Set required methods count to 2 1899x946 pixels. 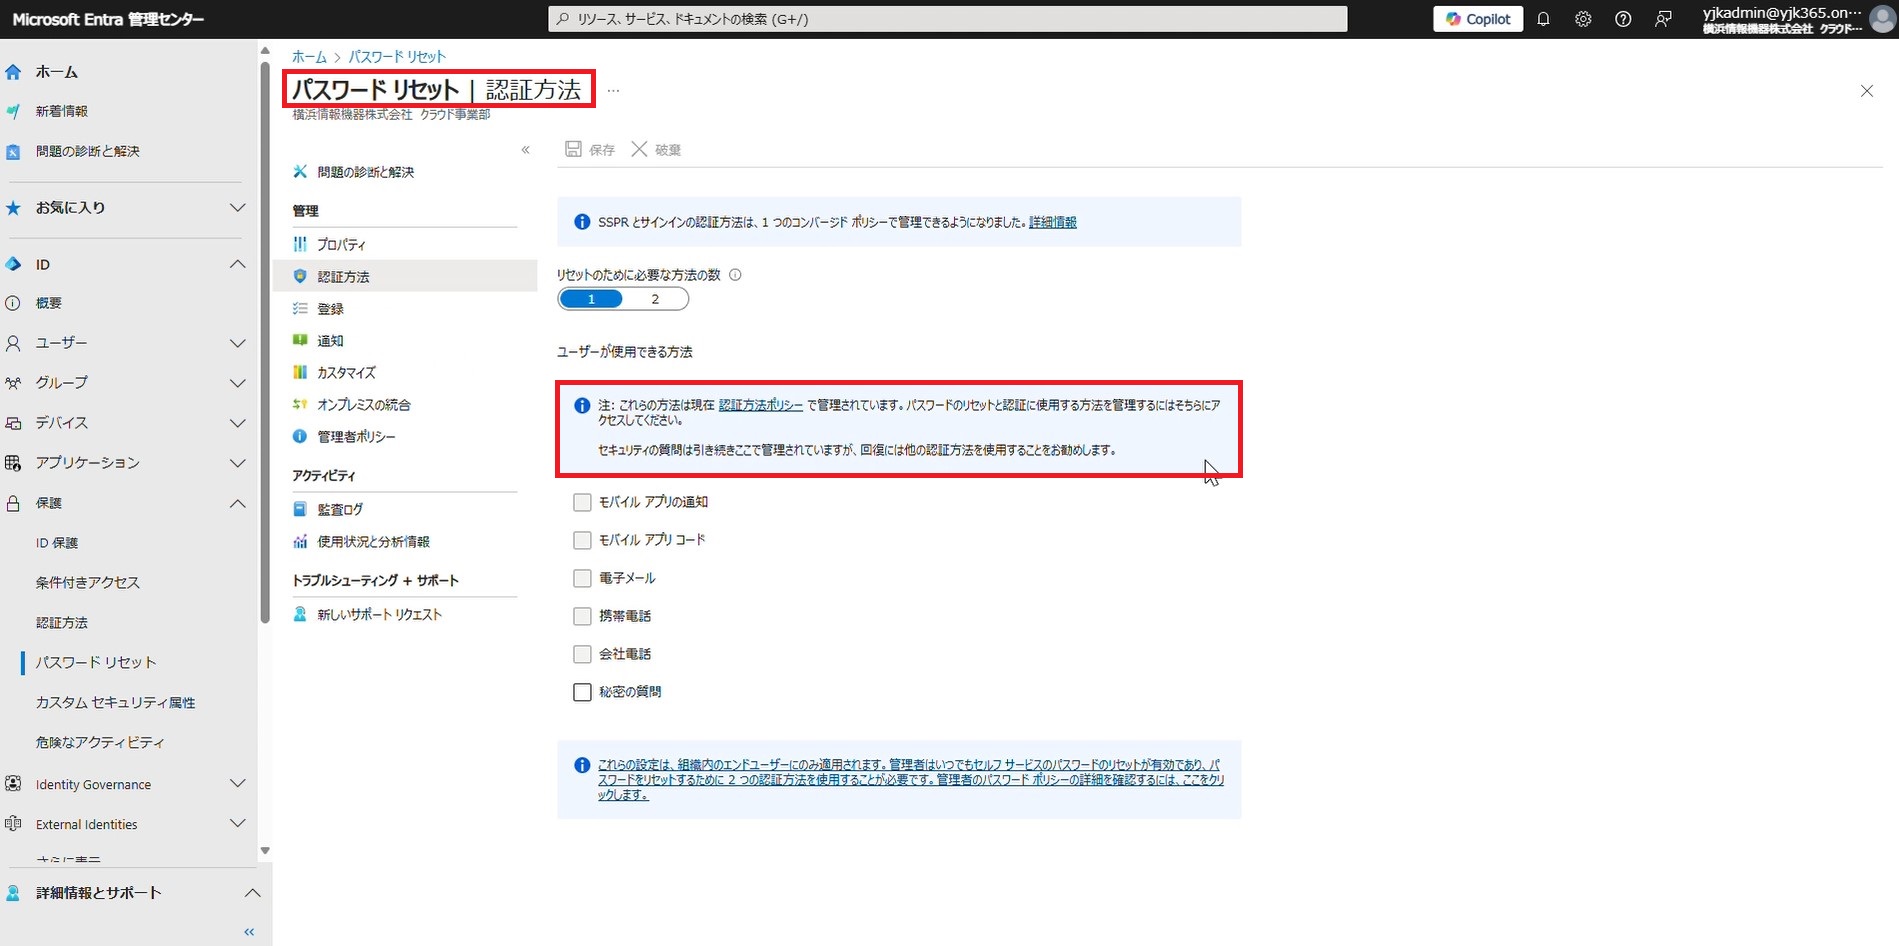tap(655, 299)
